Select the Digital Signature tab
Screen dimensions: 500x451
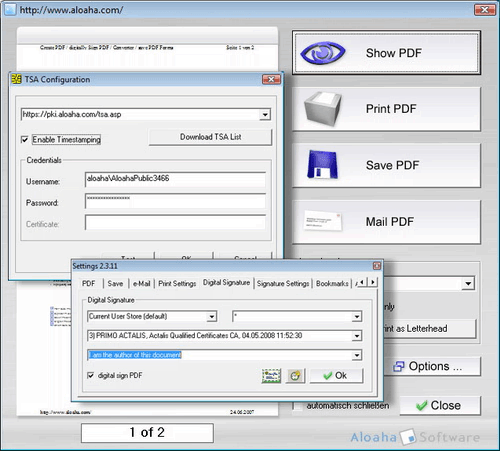click(x=227, y=283)
